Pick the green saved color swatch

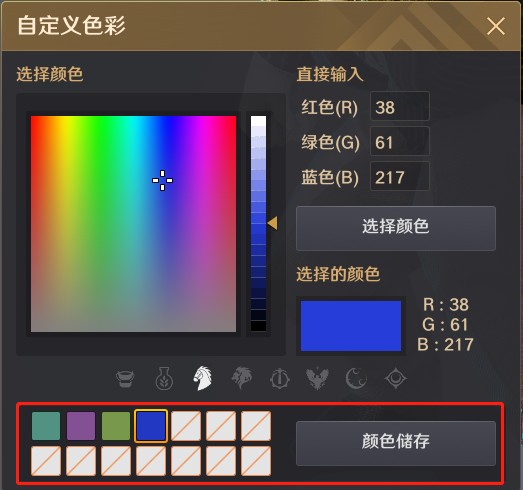coord(116,426)
